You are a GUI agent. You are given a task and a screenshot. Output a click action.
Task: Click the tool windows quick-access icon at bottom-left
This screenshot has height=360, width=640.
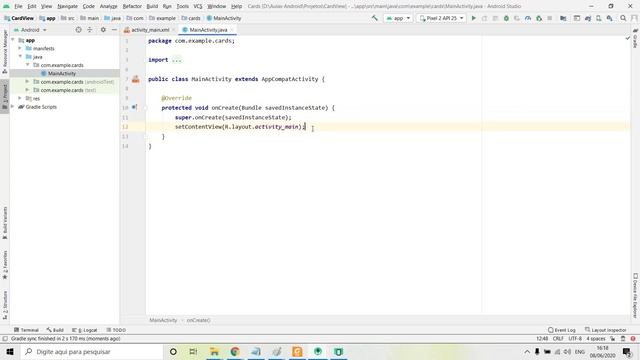pyautogui.click(x=5, y=338)
